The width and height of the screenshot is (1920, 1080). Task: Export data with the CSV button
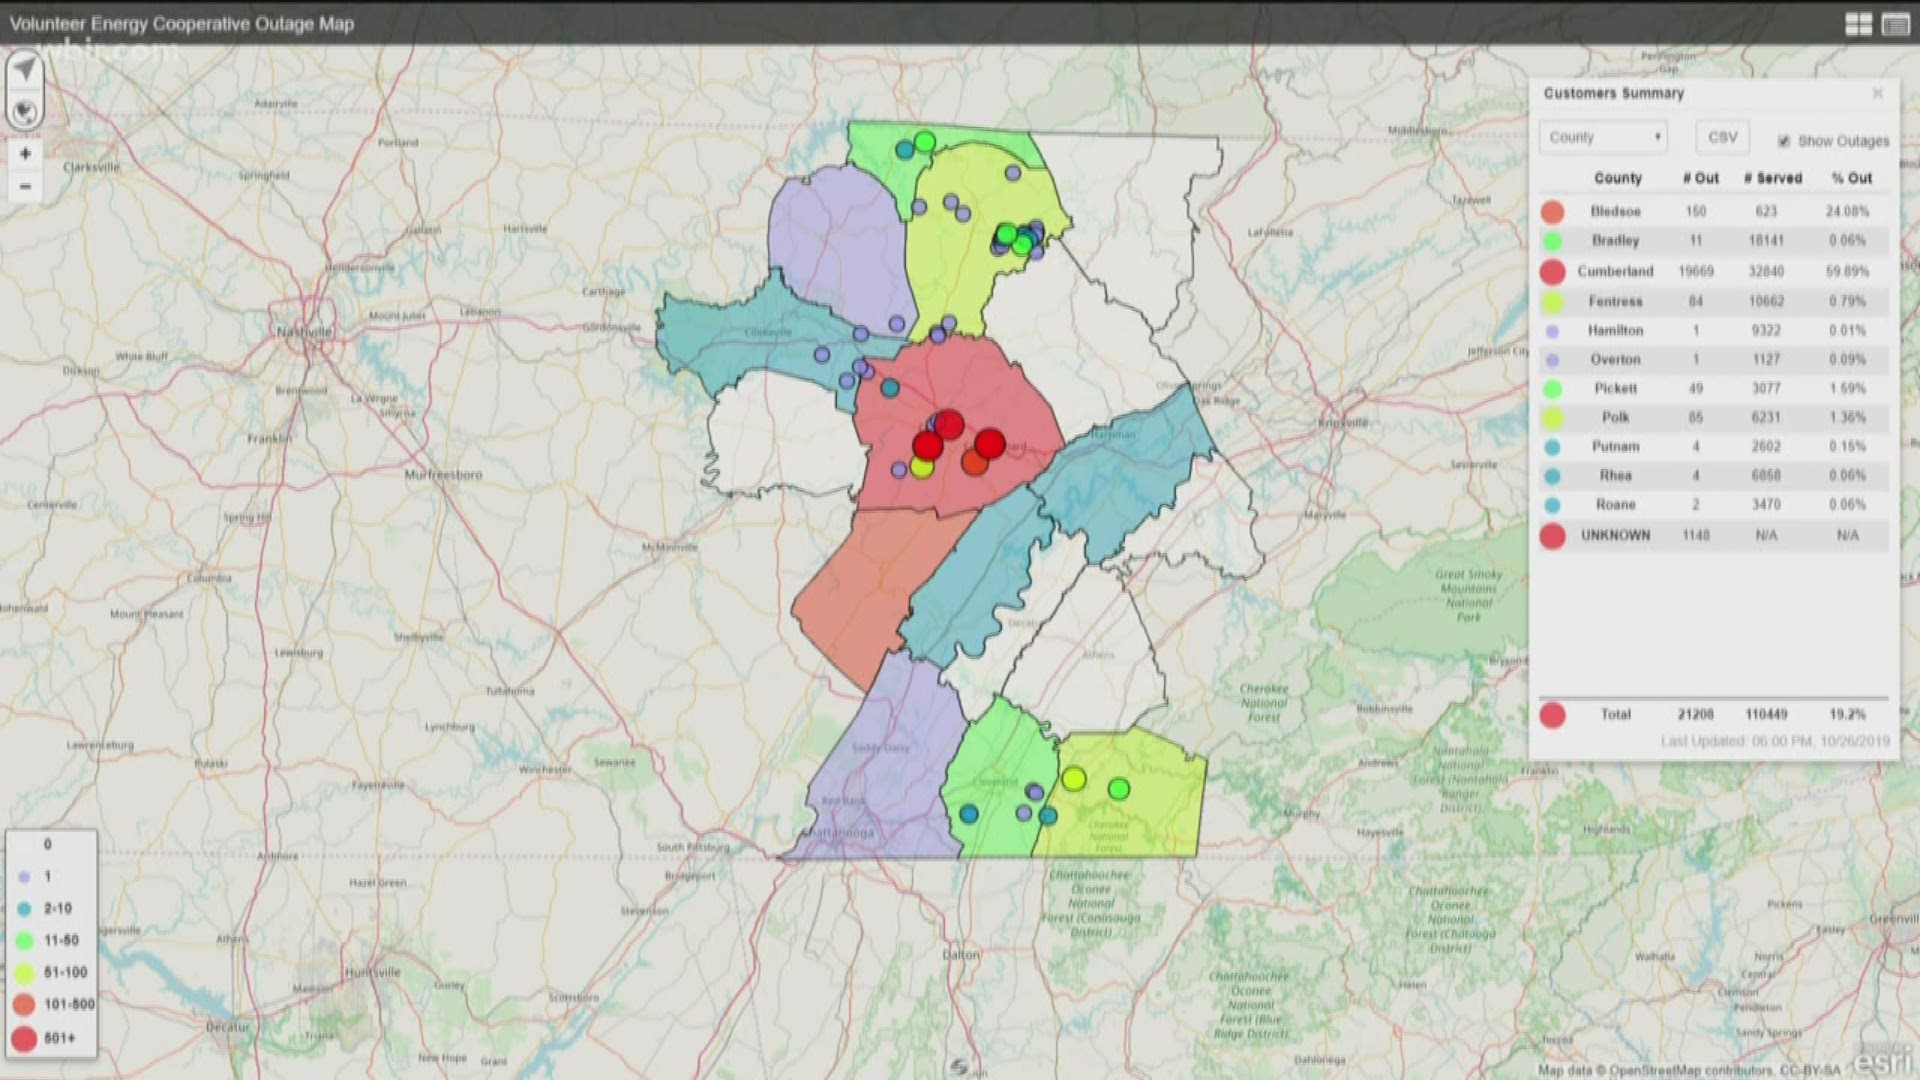point(1722,137)
